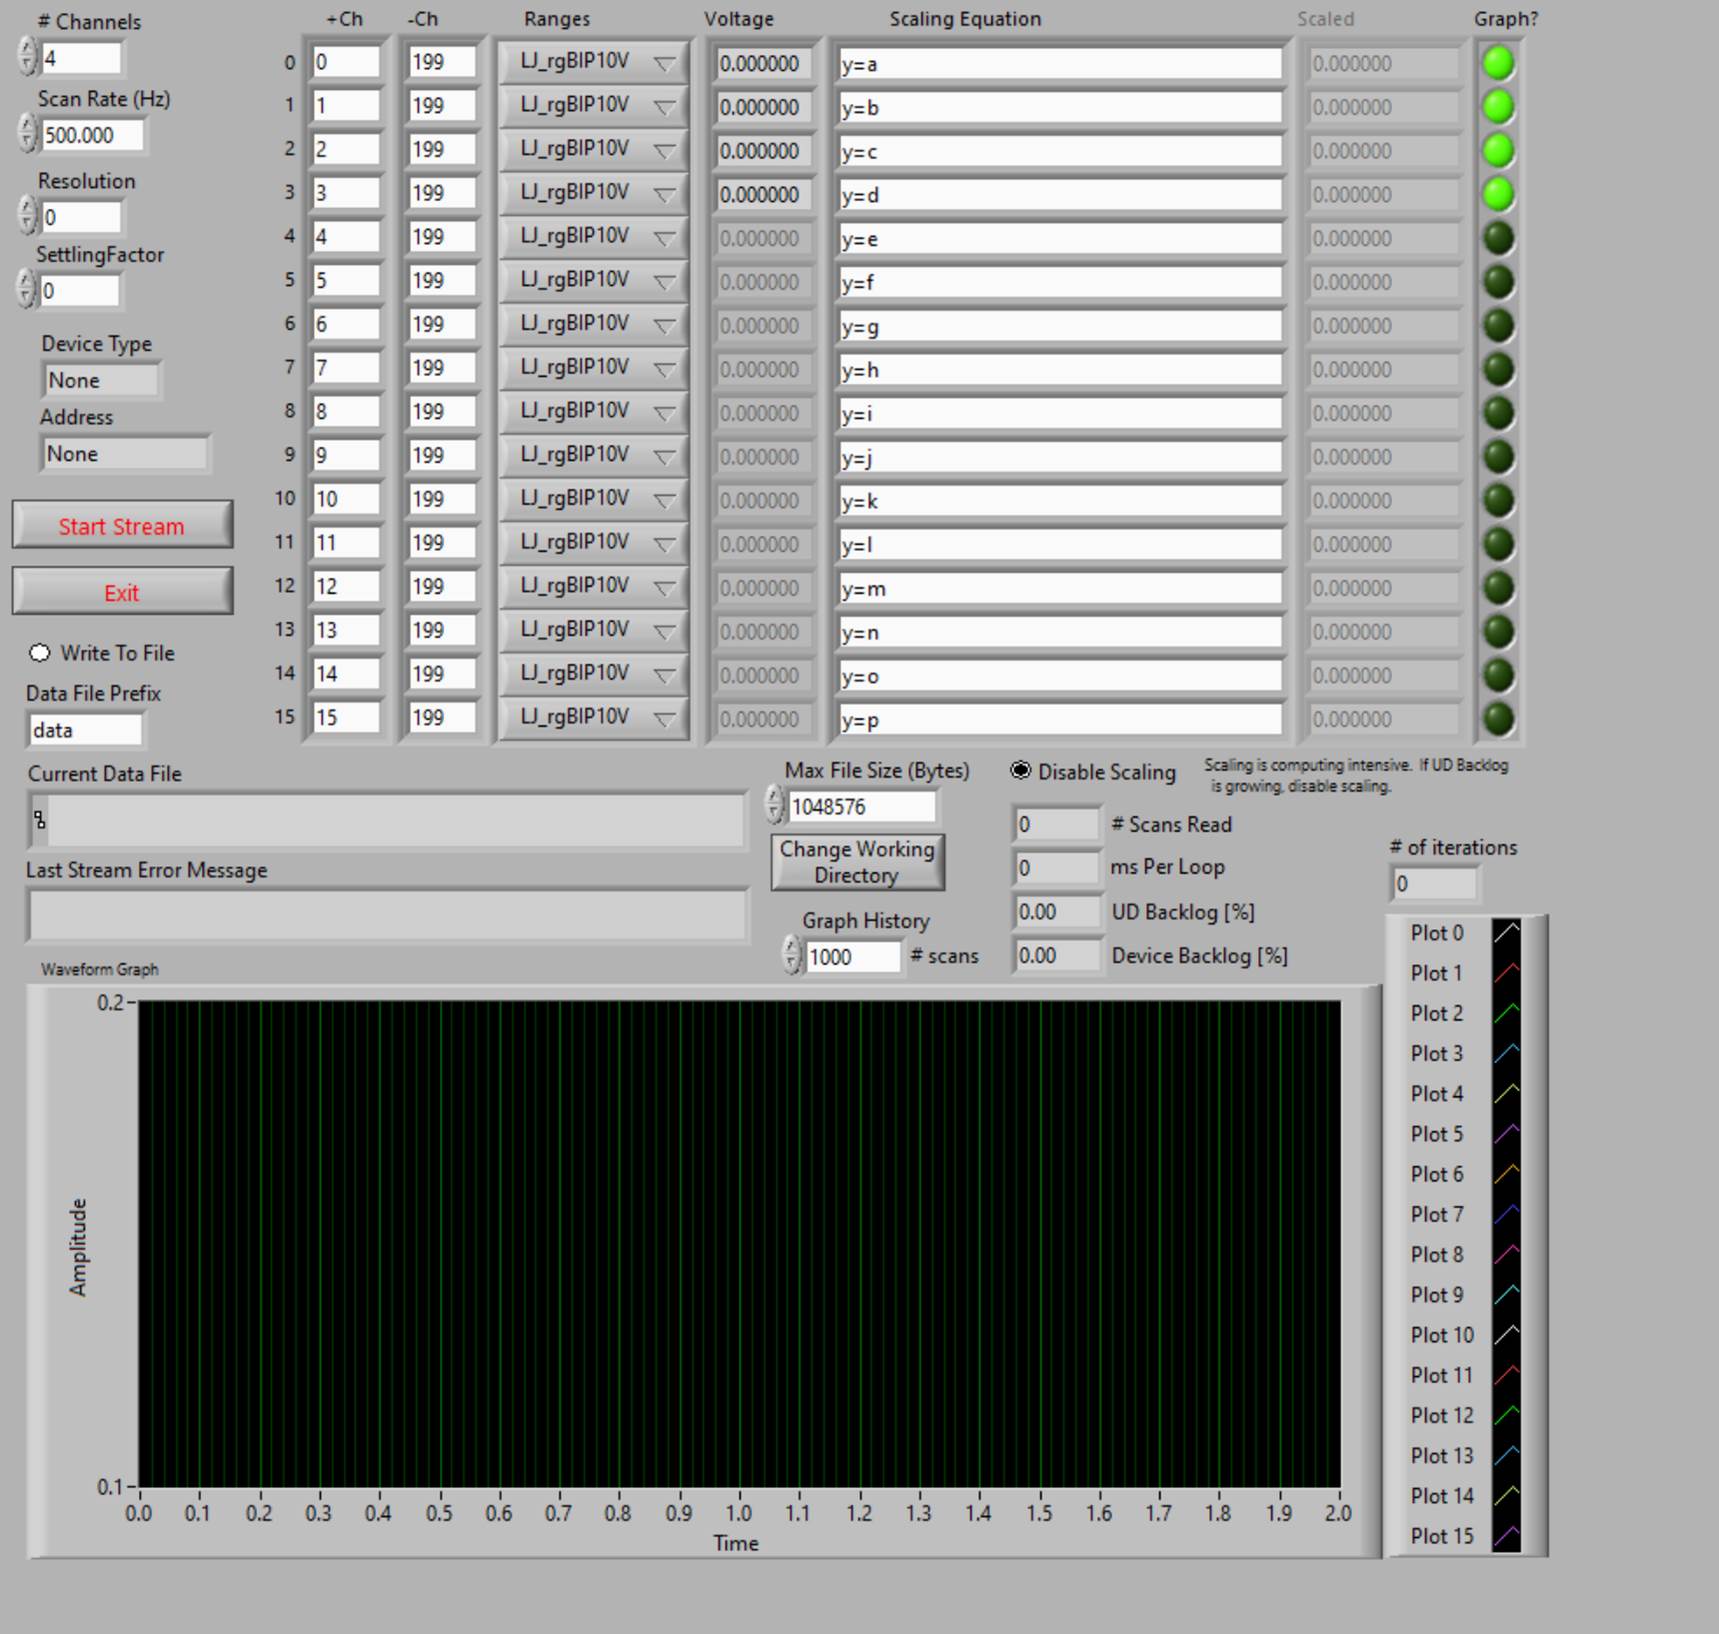This screenshot has height=1634, width=1719.
Task: Expand the Ranges dropdown for row 13
Action: 593,630
